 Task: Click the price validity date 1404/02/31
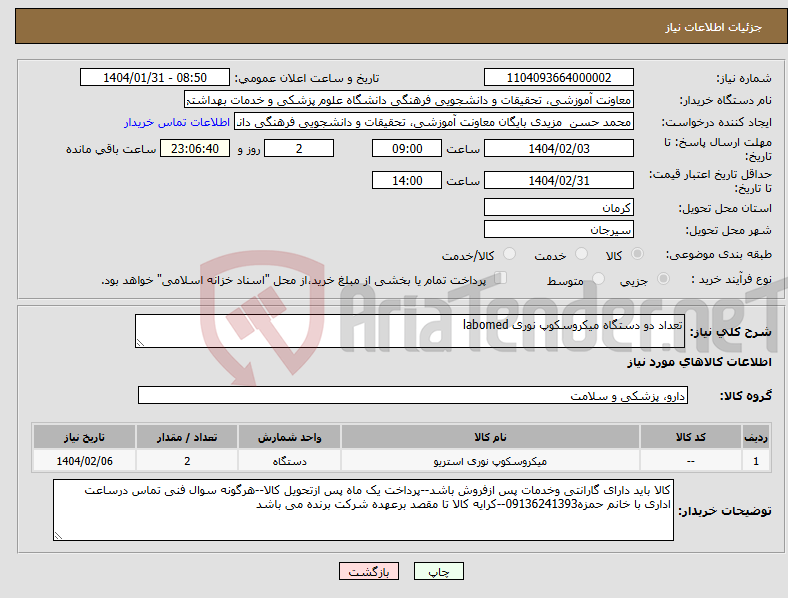[558, 180]
